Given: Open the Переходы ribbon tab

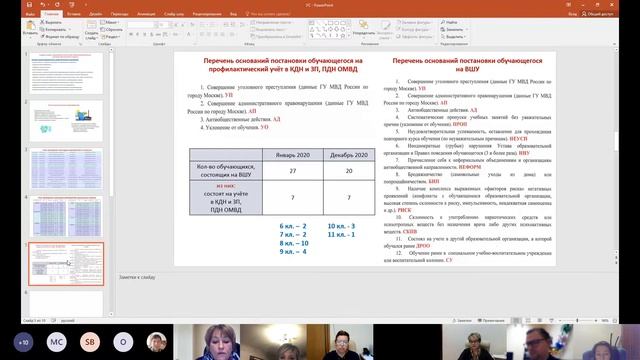Looking at the screenshot, I should coord(120,14).
